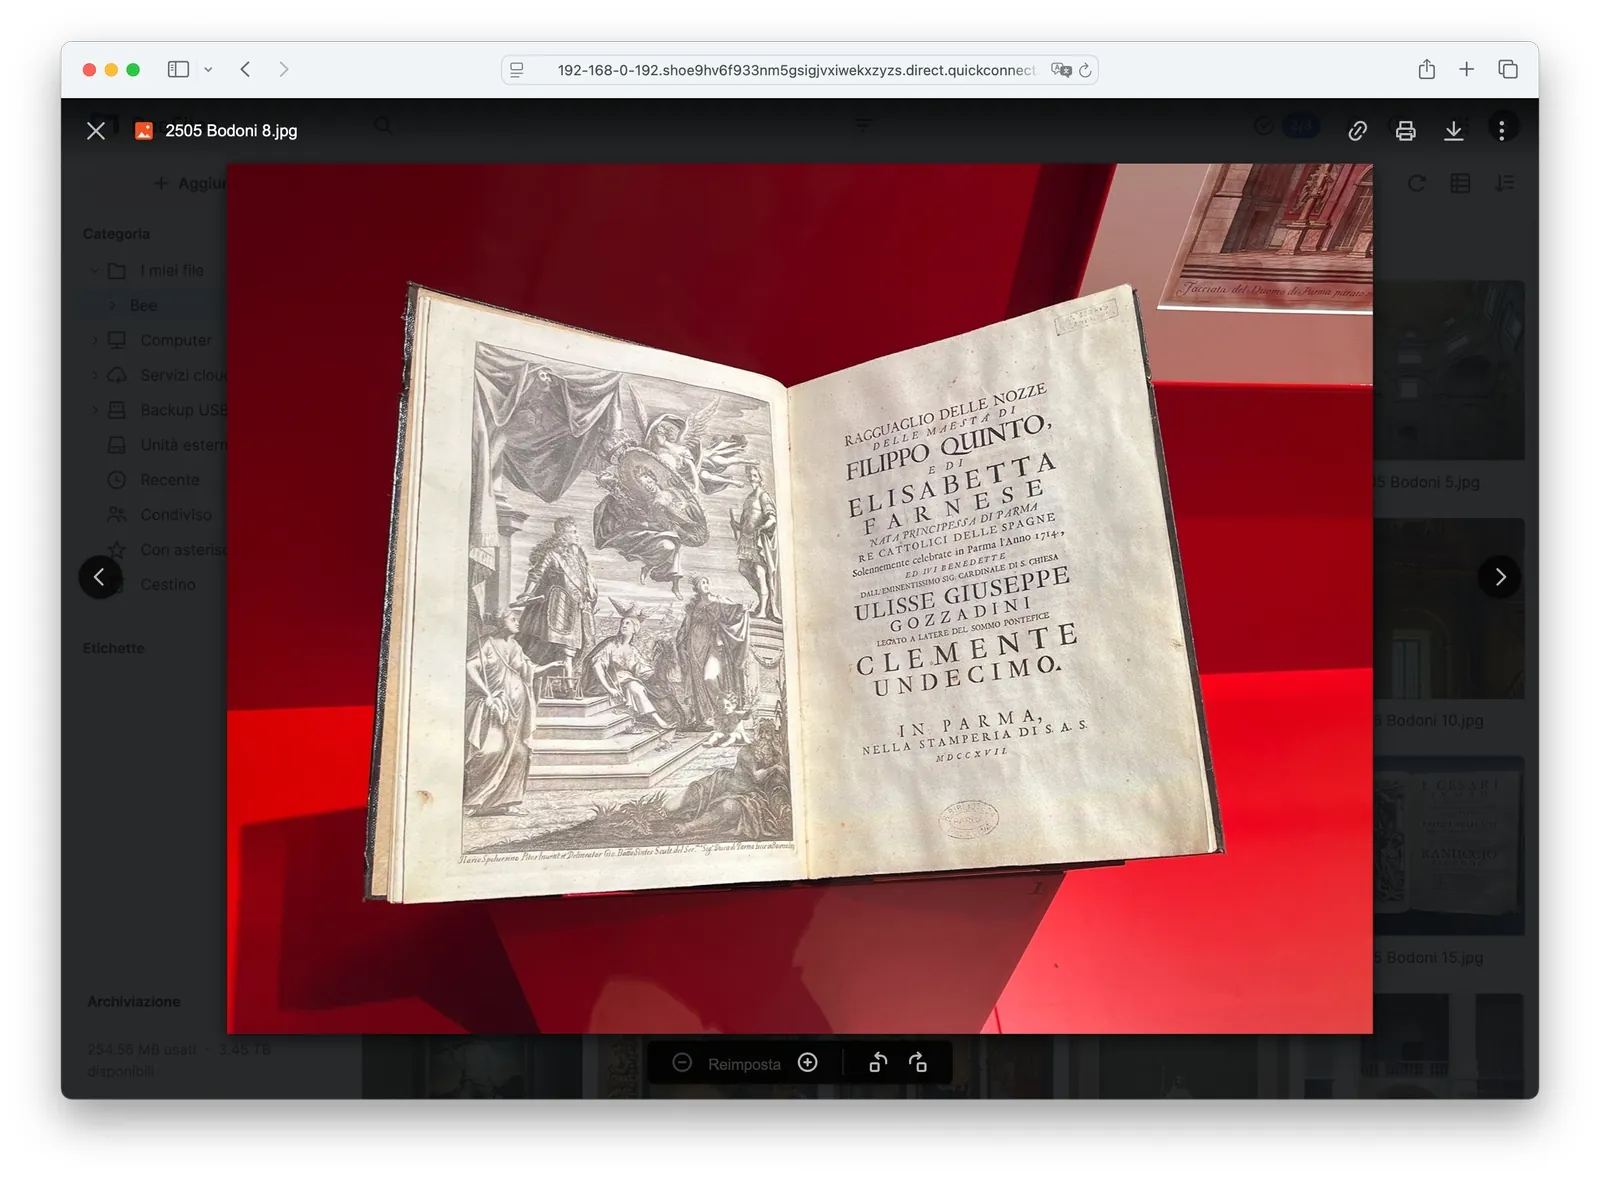Open Cestino in the sidebar

coord(168,585)
